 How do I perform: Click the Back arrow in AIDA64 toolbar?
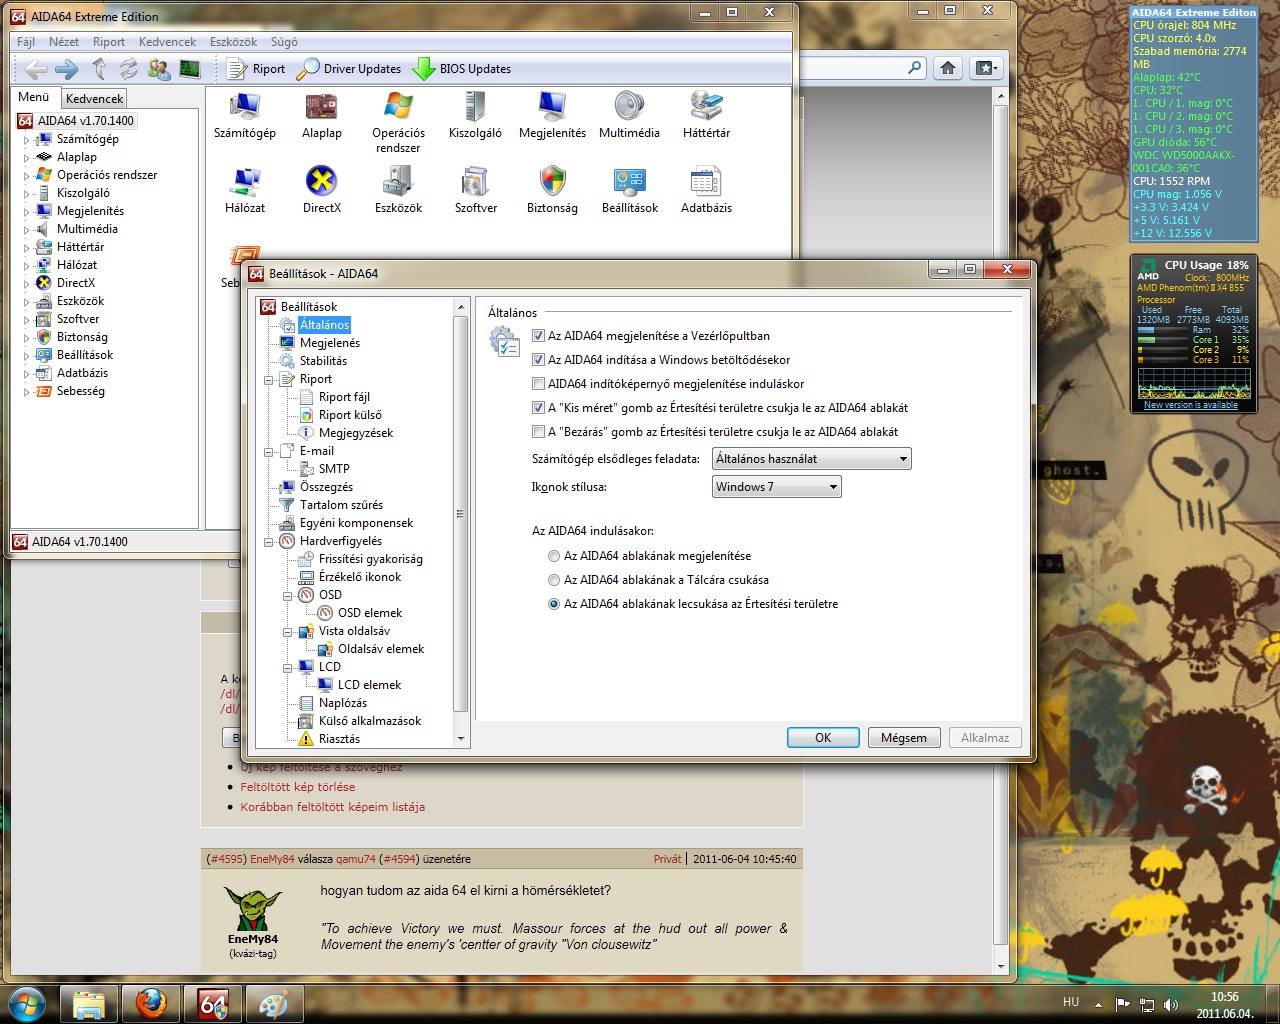[37, 69]
